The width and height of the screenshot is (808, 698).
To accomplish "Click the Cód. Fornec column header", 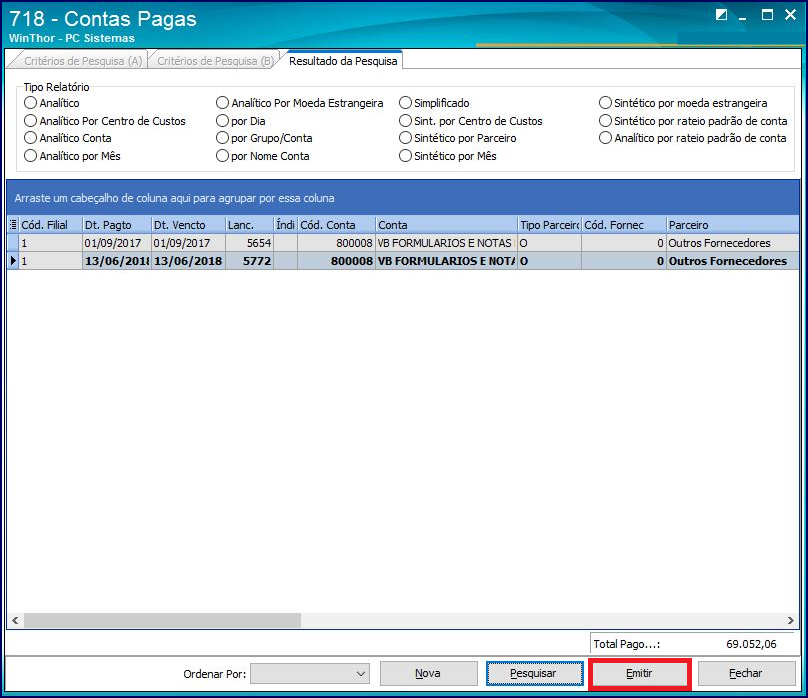I will pyautogui.click(x=624, y=225).
